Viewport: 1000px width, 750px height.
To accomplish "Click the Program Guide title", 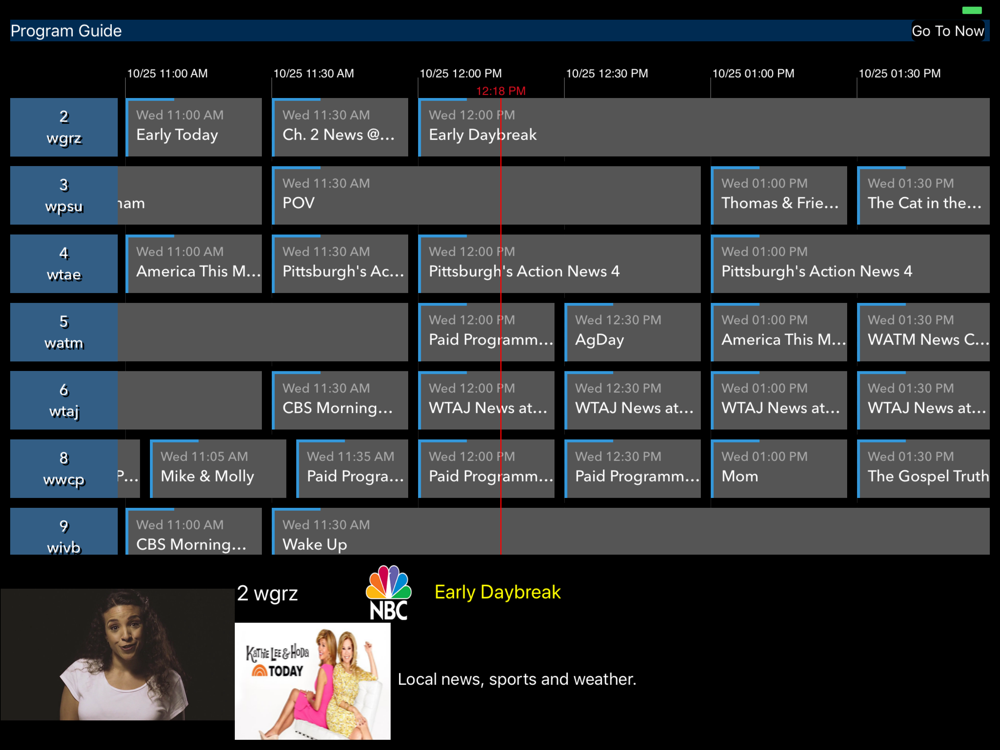I will pos(66,31).
